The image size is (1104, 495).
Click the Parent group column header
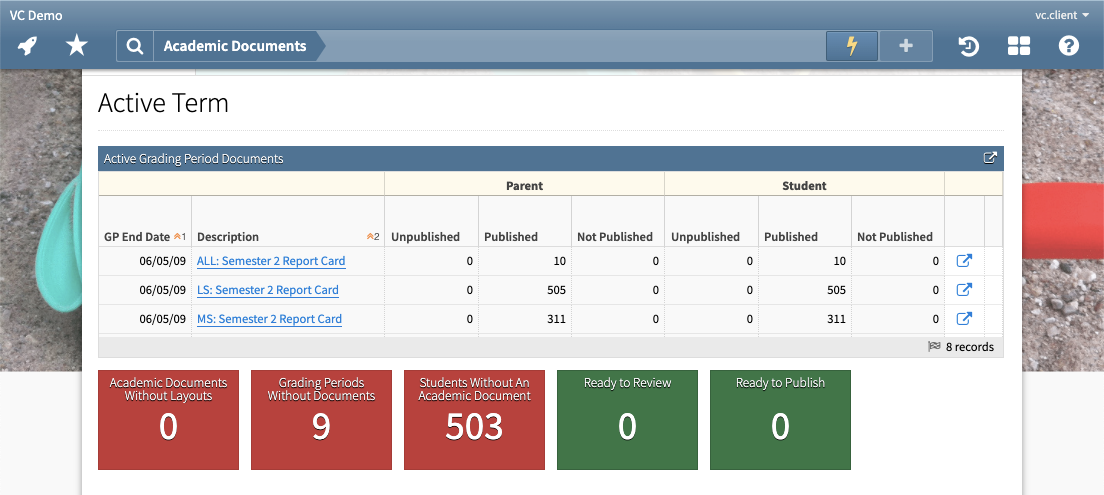tap(525, 186)
